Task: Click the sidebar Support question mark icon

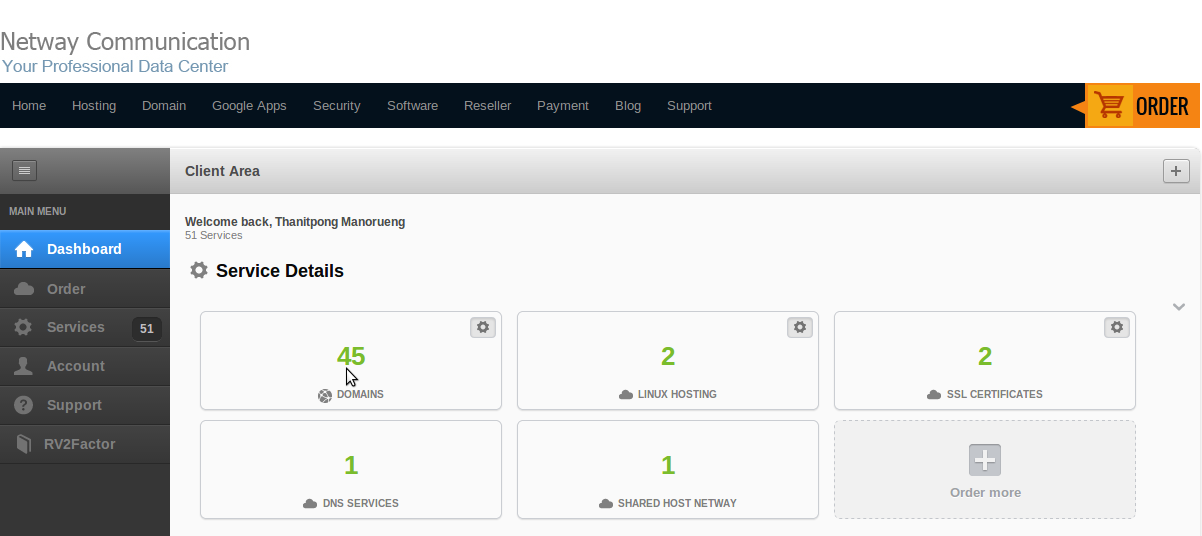Action: tap(24, 405)
